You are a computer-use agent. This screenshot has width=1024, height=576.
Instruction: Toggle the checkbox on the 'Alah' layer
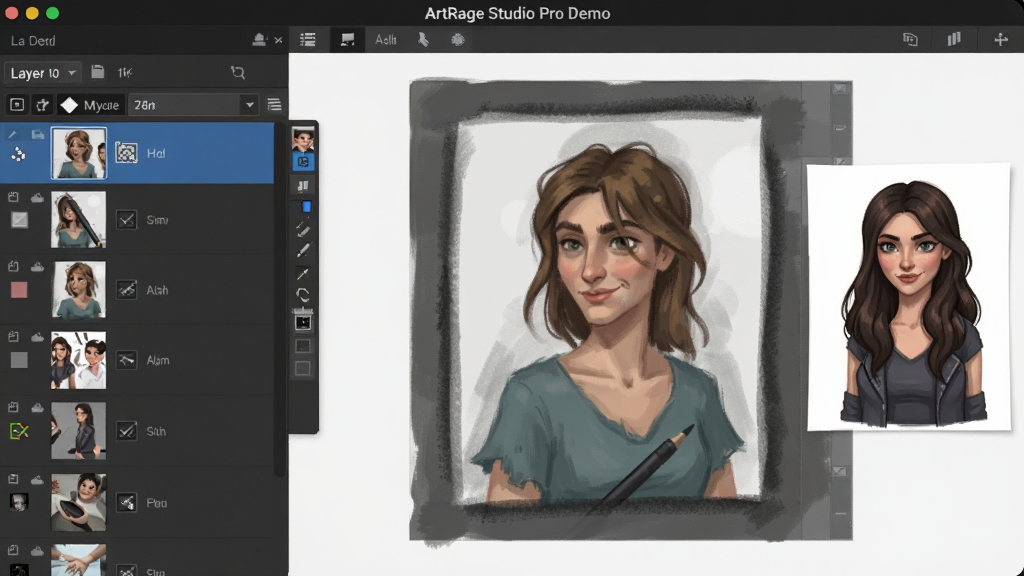127,289
